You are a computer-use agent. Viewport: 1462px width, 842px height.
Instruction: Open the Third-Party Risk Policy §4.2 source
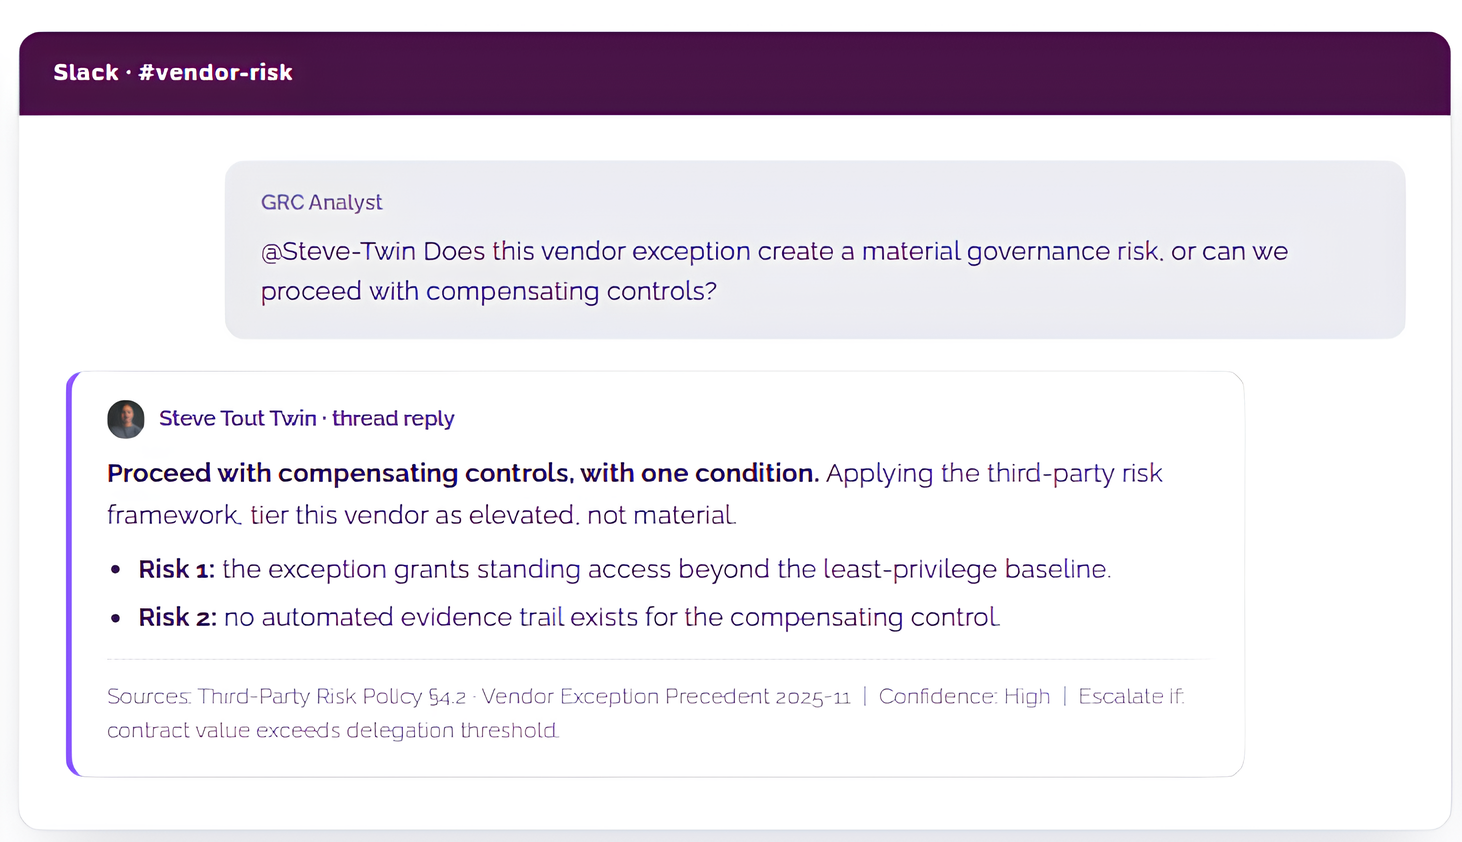click(332, 696)
